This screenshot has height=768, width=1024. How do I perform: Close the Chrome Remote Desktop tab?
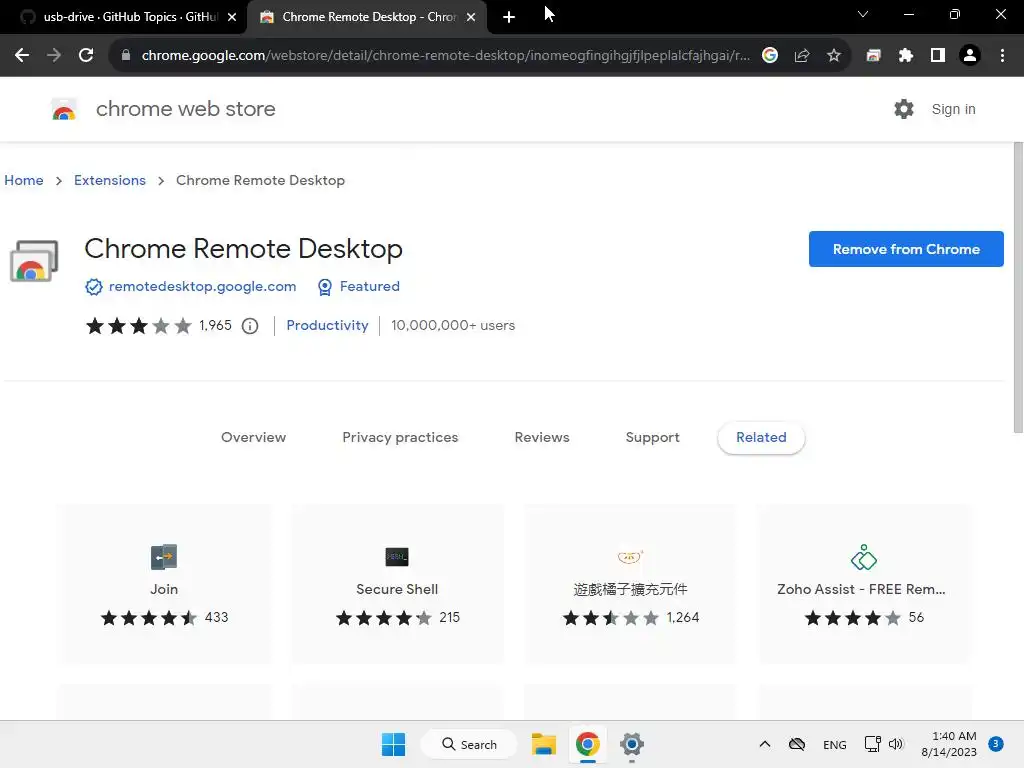[471, 18]
